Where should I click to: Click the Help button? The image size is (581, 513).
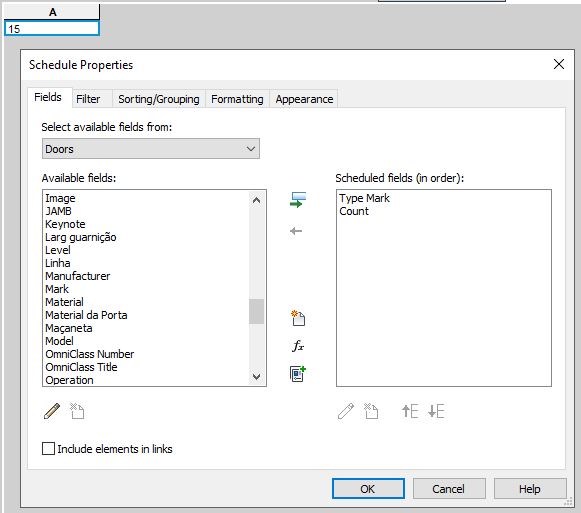[x=530, y=489]
